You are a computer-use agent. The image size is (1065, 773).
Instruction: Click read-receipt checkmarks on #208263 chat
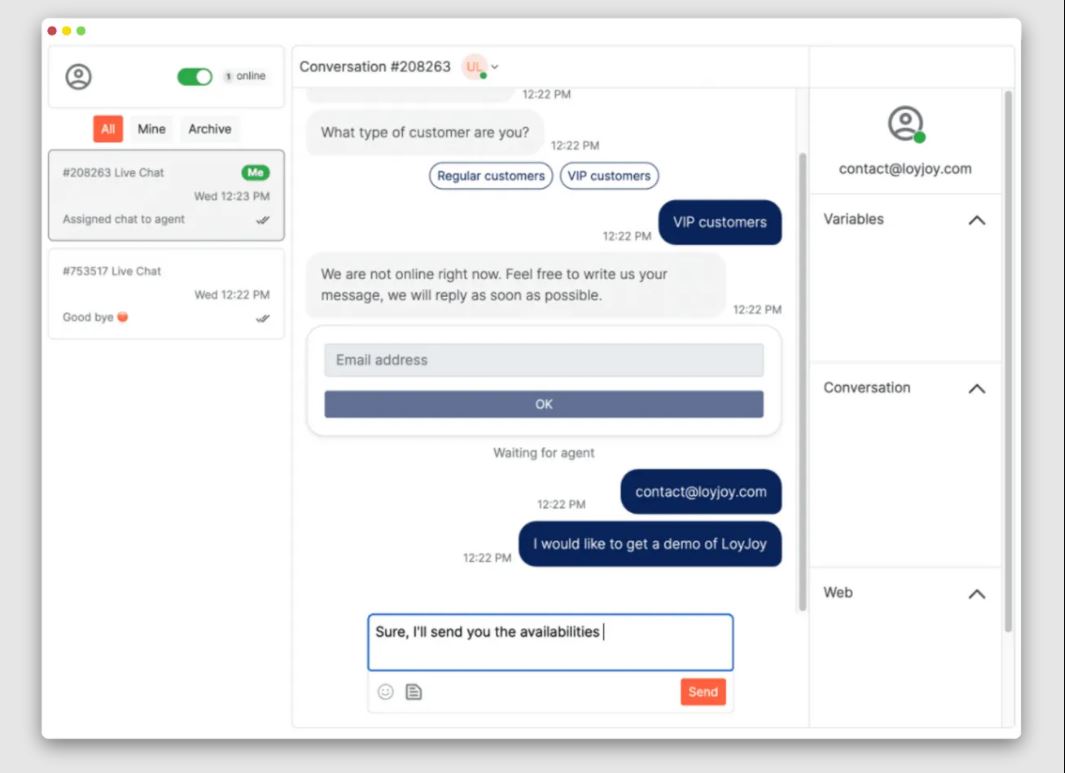pos(263,220)
